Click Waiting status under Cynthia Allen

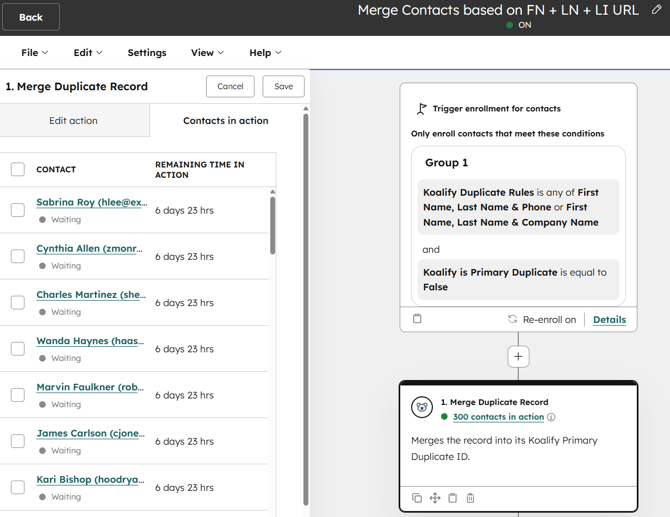click(x=60, y=266)
